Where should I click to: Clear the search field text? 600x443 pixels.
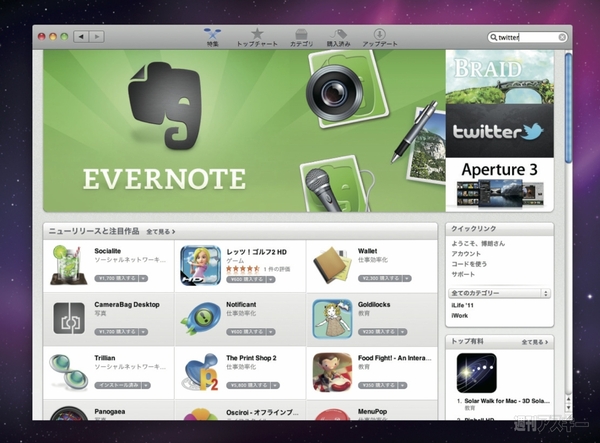(562, 37)
